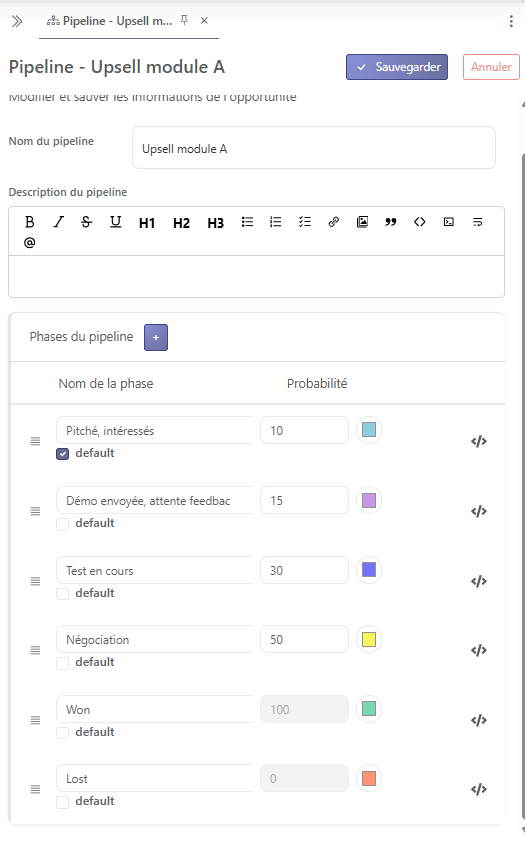
Task: Apply inline code formatting
Action: (419, 222)
